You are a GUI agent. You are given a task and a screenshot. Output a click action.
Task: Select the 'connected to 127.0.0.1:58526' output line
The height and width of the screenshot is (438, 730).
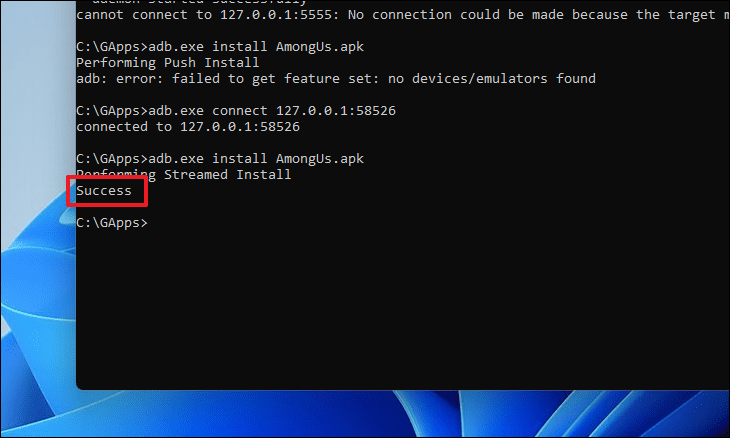(x=188, y=127)
